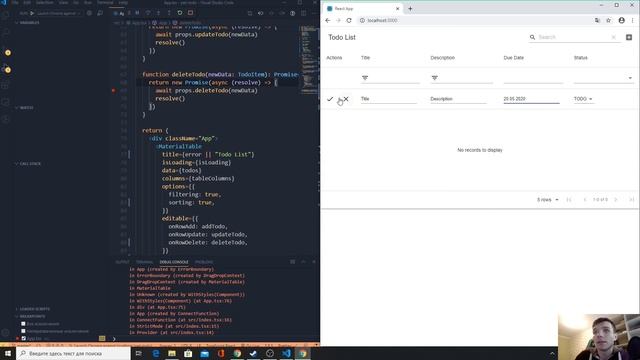Open Microsoft Store from the taskbar
The height and width of the screenshot is (360, 640).
188,353
